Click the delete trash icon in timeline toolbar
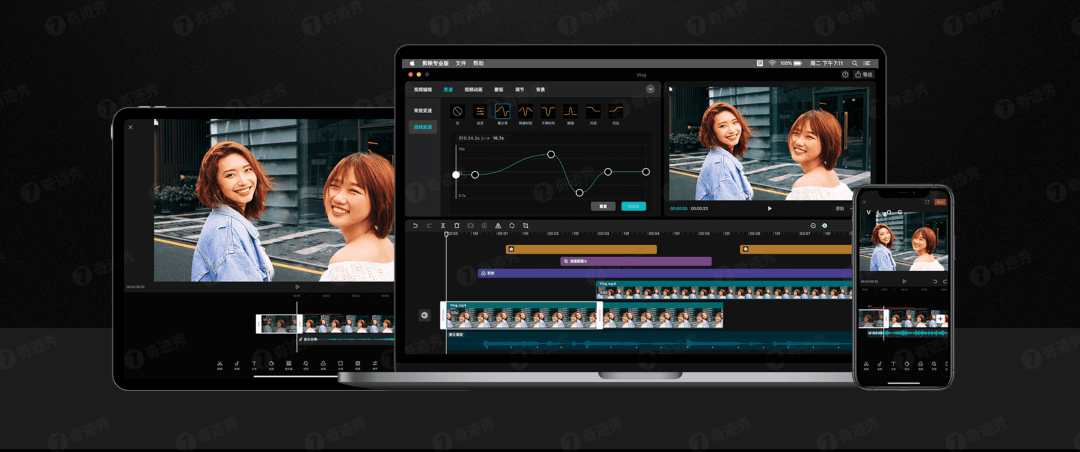This screenshot has height=452, width=1080. pyautogui.click(x=457, y=225)
